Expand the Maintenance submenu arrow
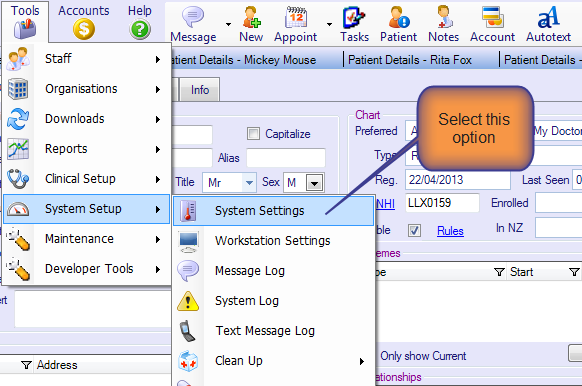 coord(158,239)
